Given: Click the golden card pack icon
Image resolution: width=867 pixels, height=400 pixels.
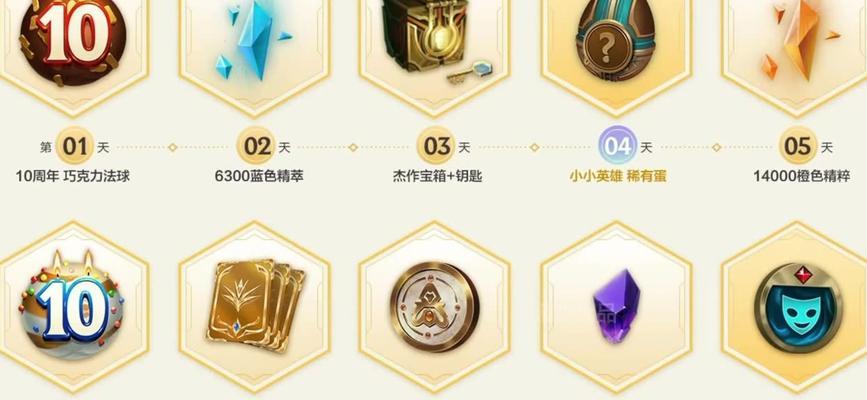Looking at the screenshot, I should click(x=255, y=305).
